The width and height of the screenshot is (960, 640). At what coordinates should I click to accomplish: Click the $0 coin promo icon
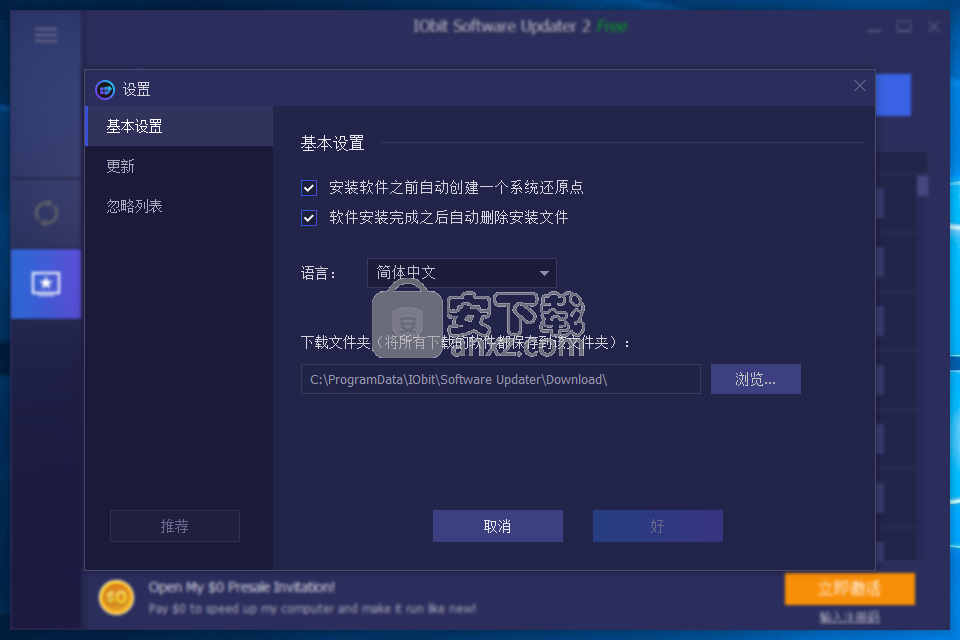coord(116,597)
